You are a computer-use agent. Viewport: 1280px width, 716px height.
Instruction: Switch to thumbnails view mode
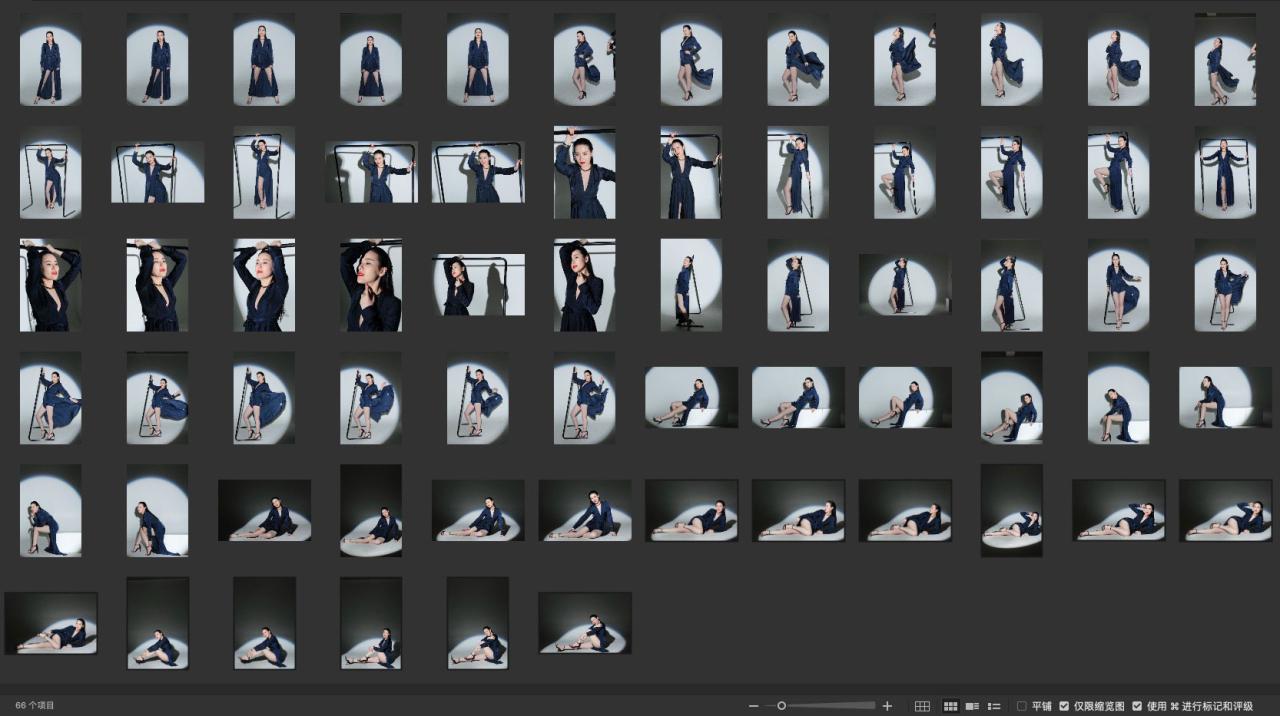click(950, 706)
